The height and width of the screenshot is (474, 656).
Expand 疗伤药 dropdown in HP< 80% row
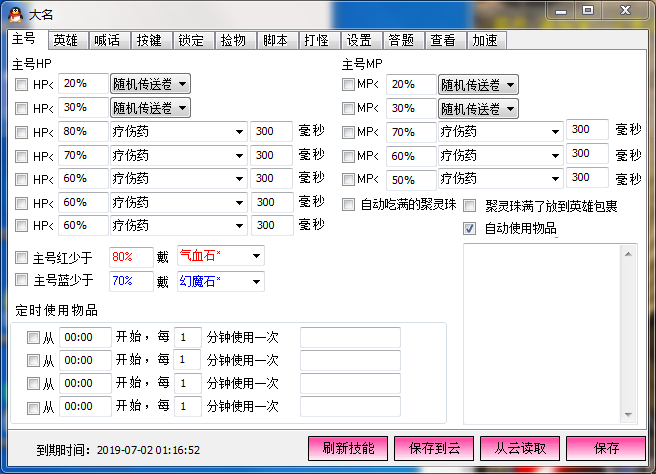(179, 132)
